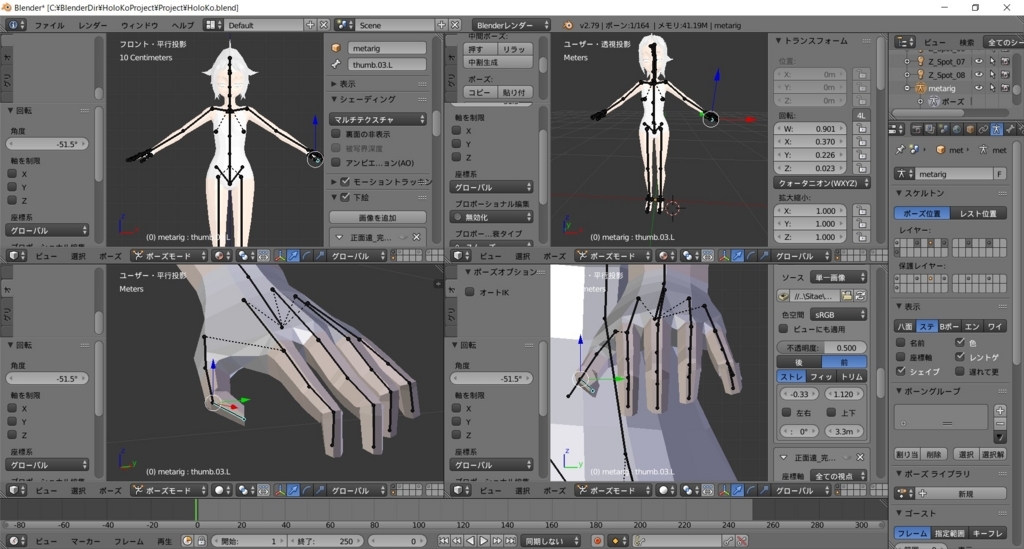Collapse the トランスフォーム panel
Viewport: 1024px width, 549px height.
(x=779, y=40)
